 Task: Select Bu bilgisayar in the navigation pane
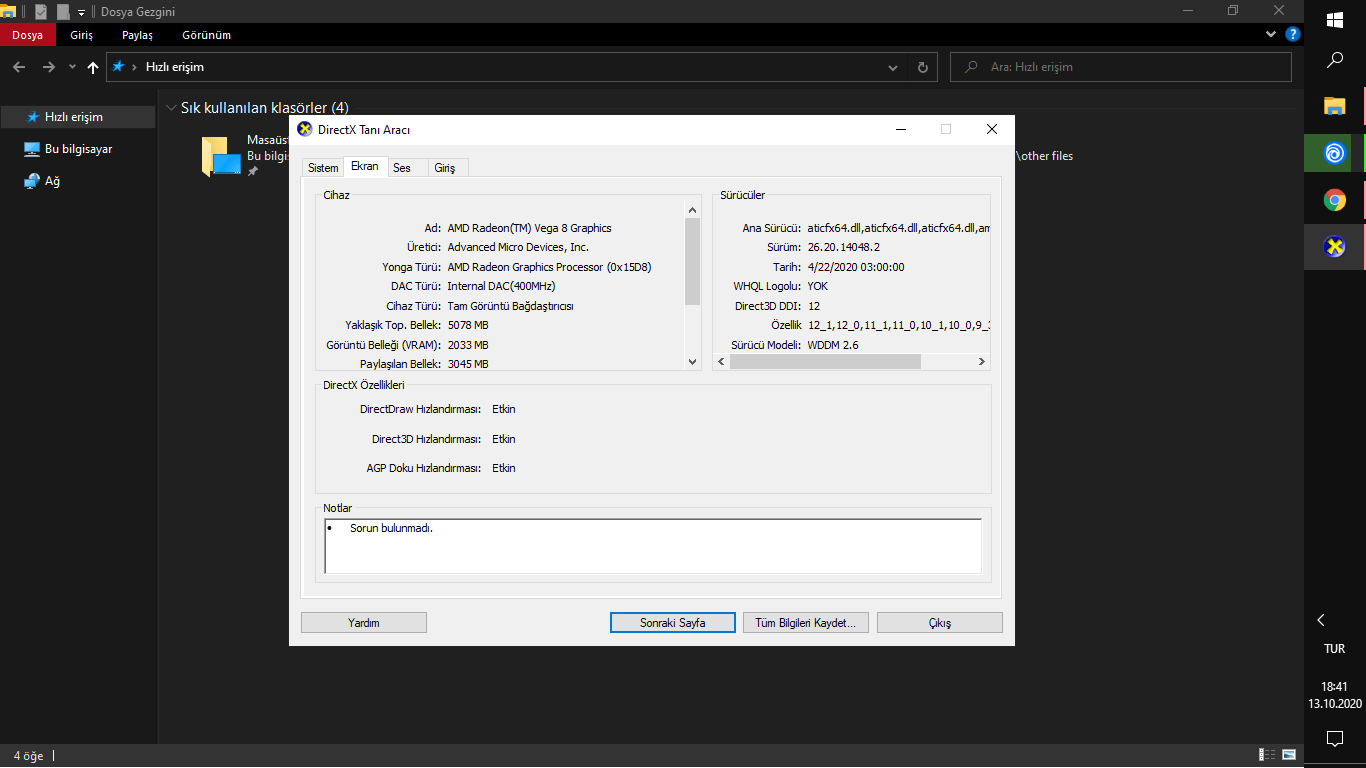point(78,149)
